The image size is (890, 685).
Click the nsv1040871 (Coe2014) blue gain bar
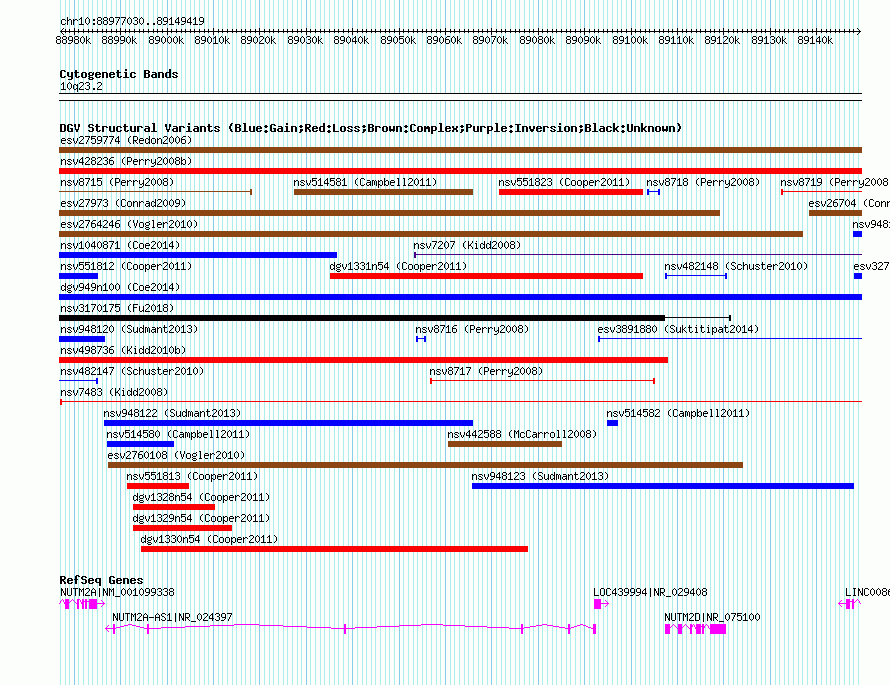coord(198,255)
